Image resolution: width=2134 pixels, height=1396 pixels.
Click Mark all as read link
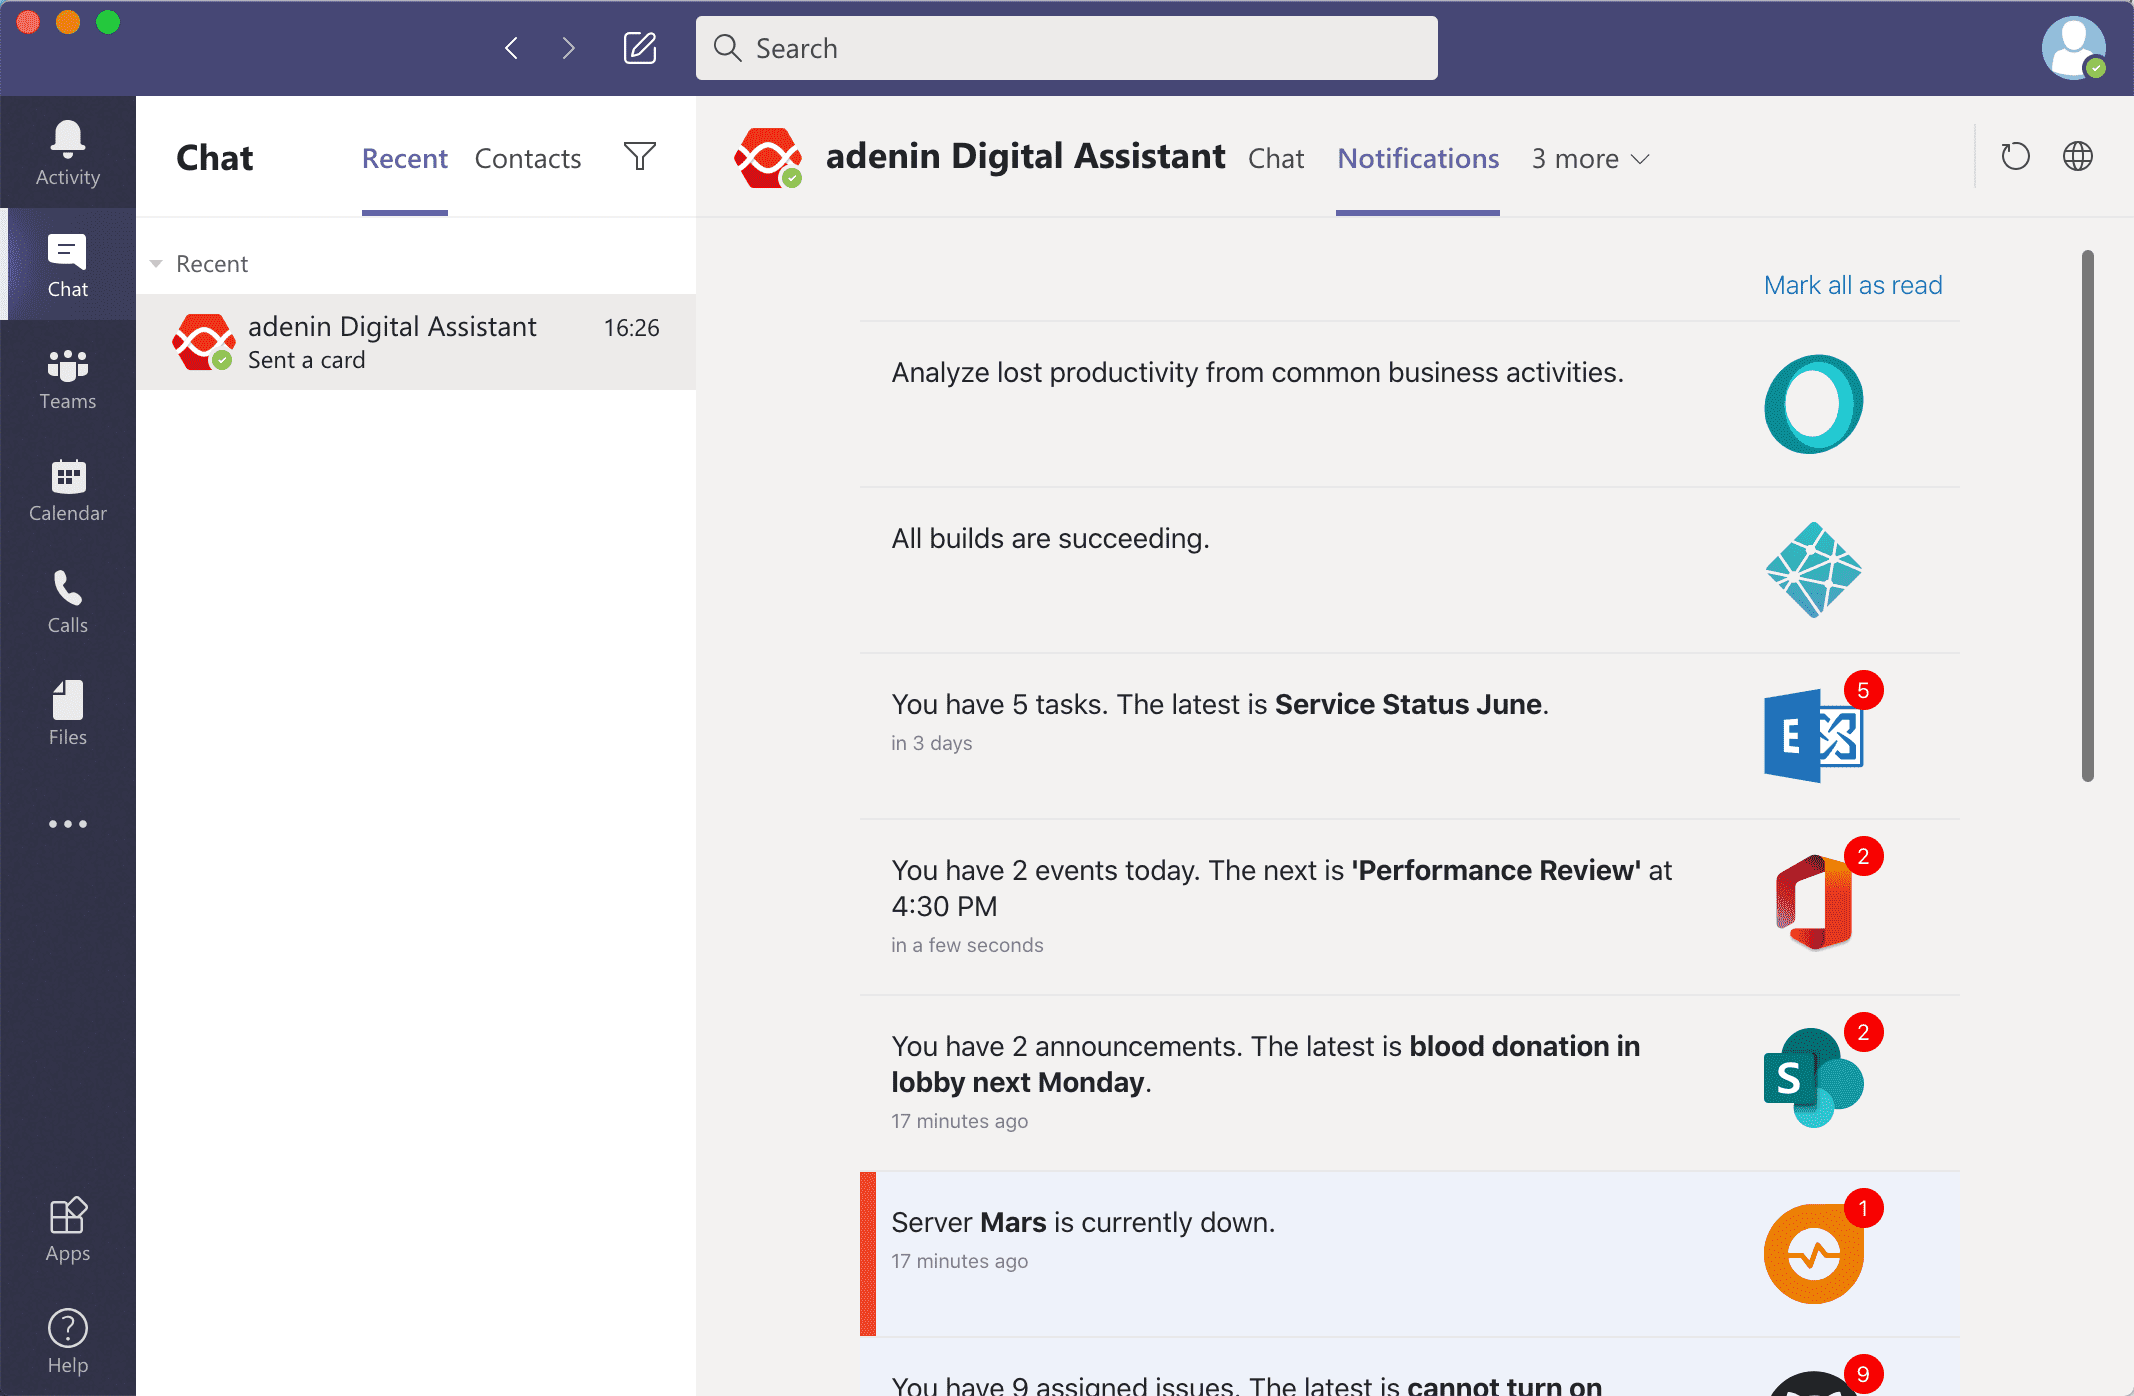pos(1852,285)
